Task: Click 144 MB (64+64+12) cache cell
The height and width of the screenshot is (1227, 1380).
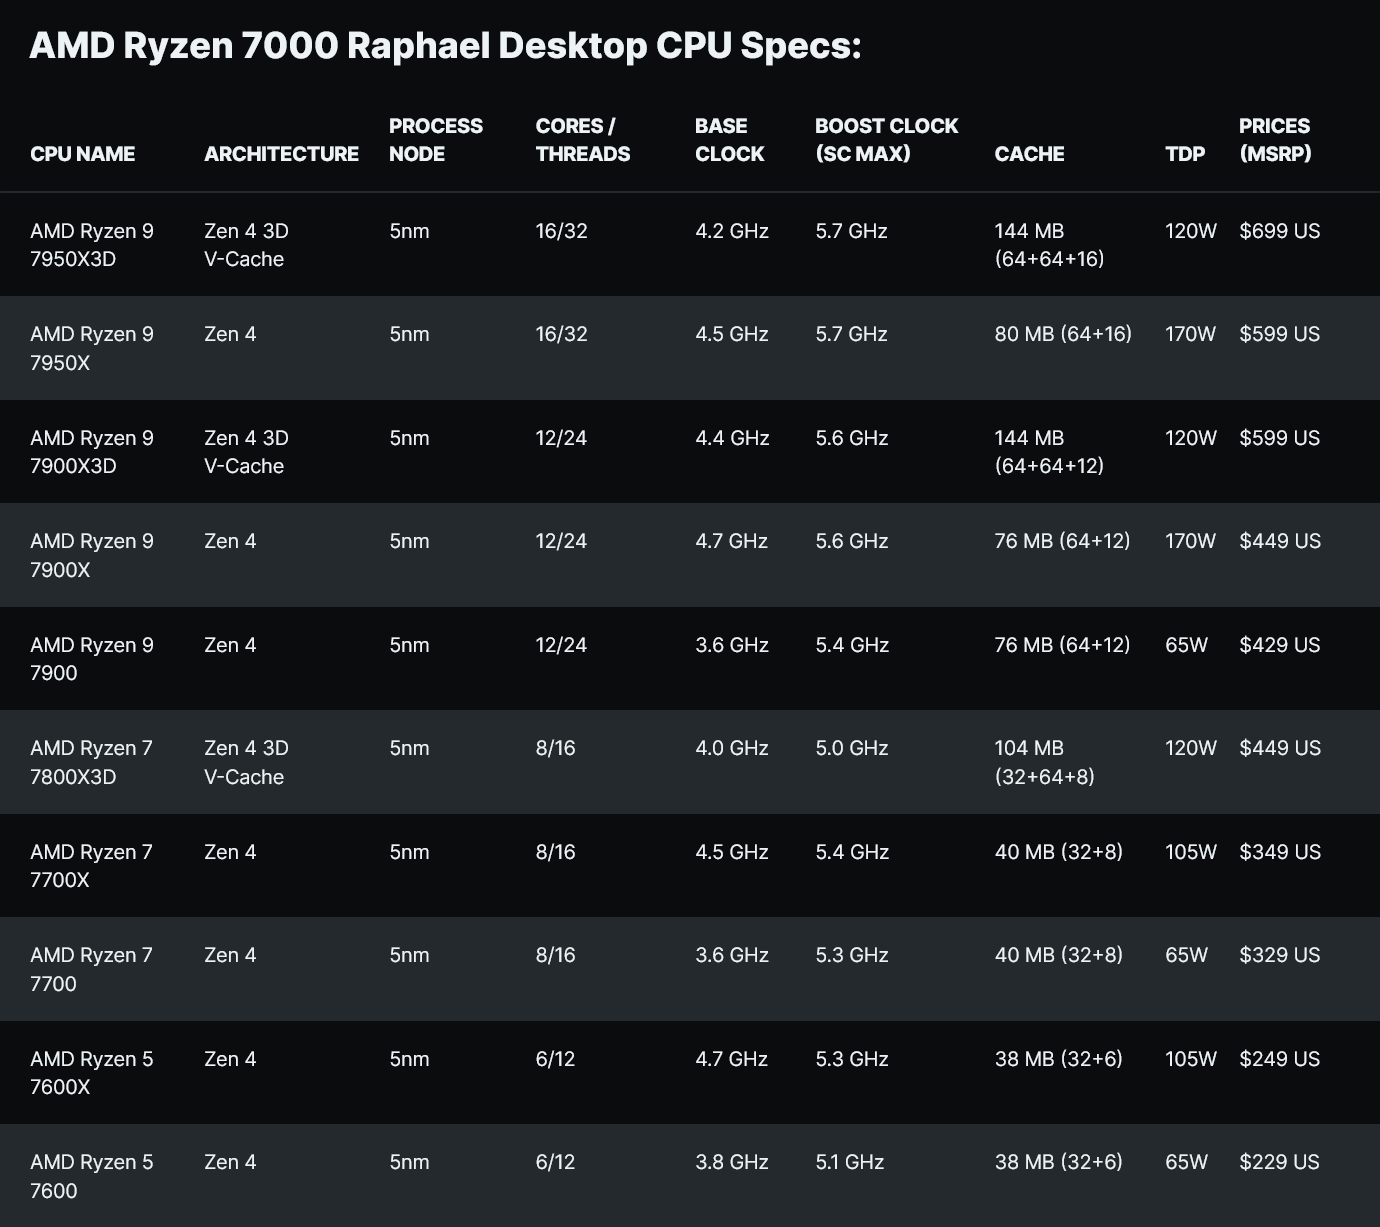Action: tap(1049, 452)
